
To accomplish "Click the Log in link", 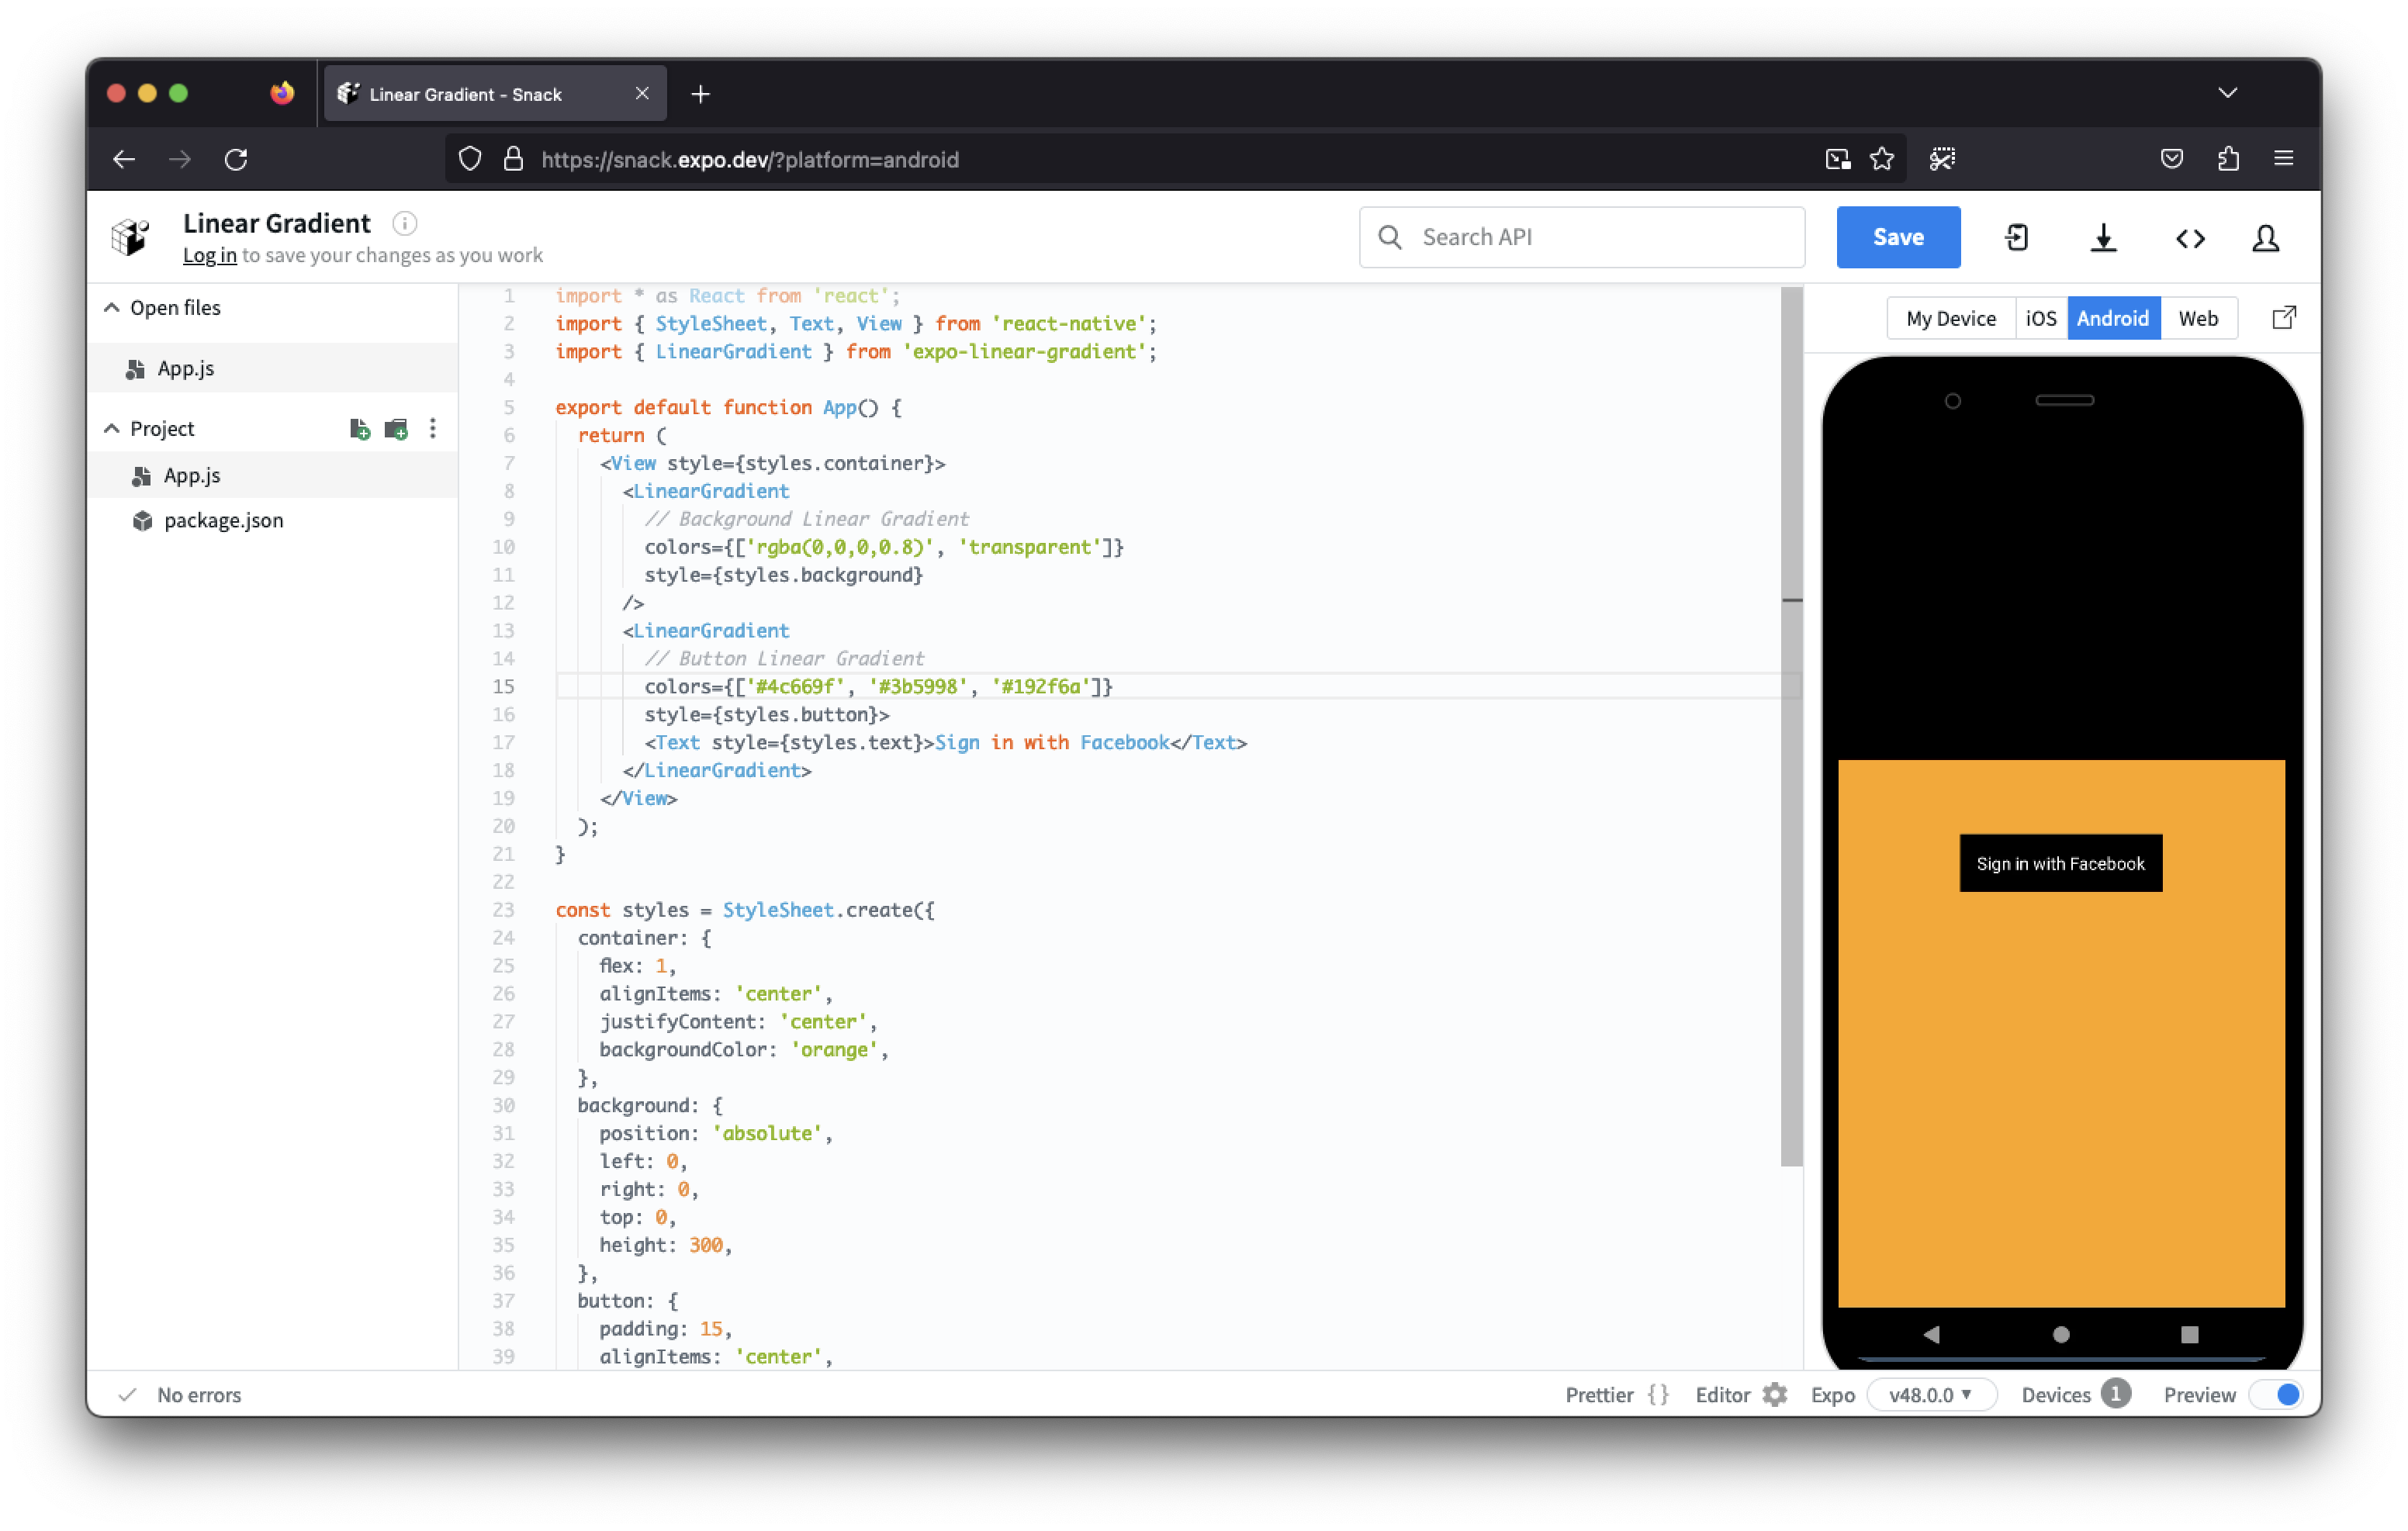I will pyautogui.click(x=209, y=255).
